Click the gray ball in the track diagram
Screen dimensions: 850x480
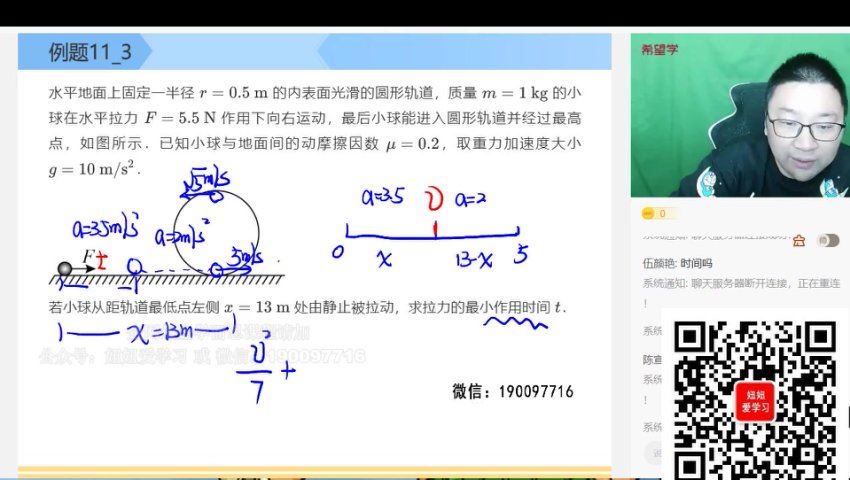[65, 268]
